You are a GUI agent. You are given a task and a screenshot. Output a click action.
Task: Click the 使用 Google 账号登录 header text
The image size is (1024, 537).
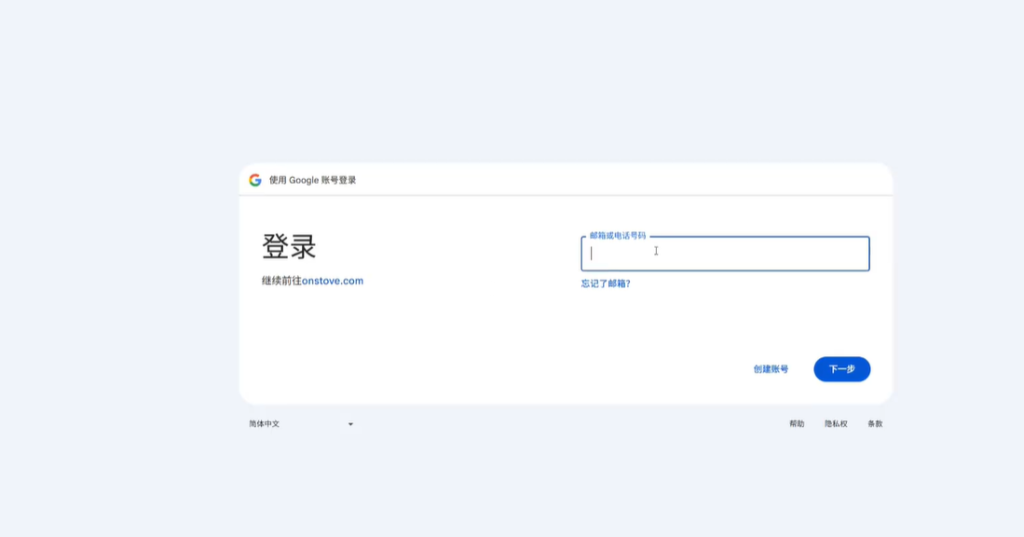click(312, 180)
